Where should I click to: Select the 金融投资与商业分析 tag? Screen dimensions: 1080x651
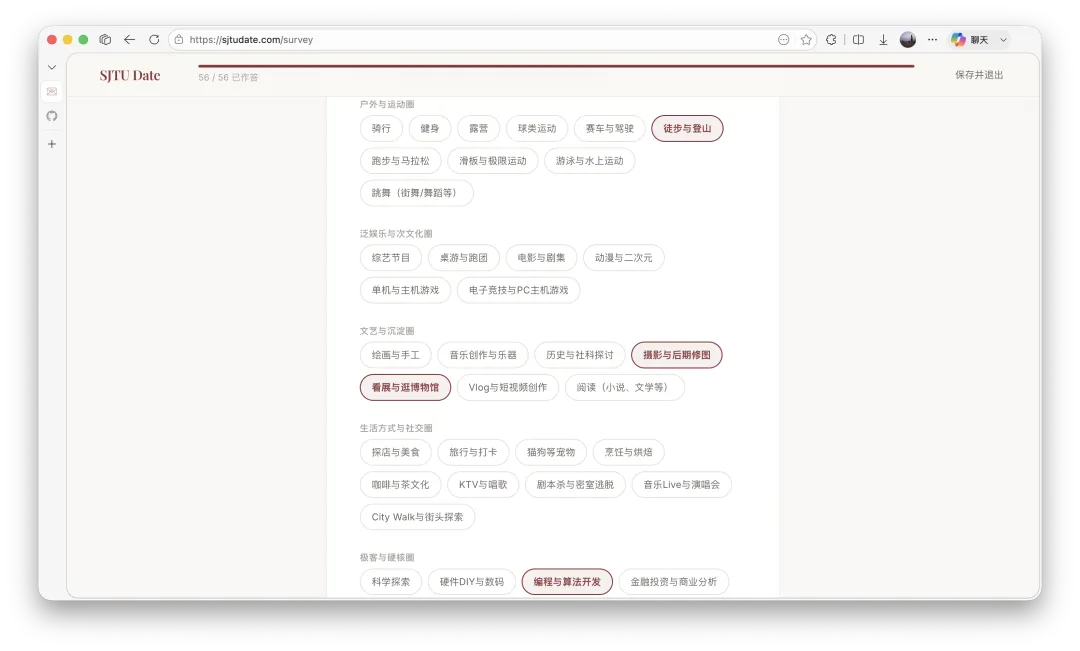point(674,582)
